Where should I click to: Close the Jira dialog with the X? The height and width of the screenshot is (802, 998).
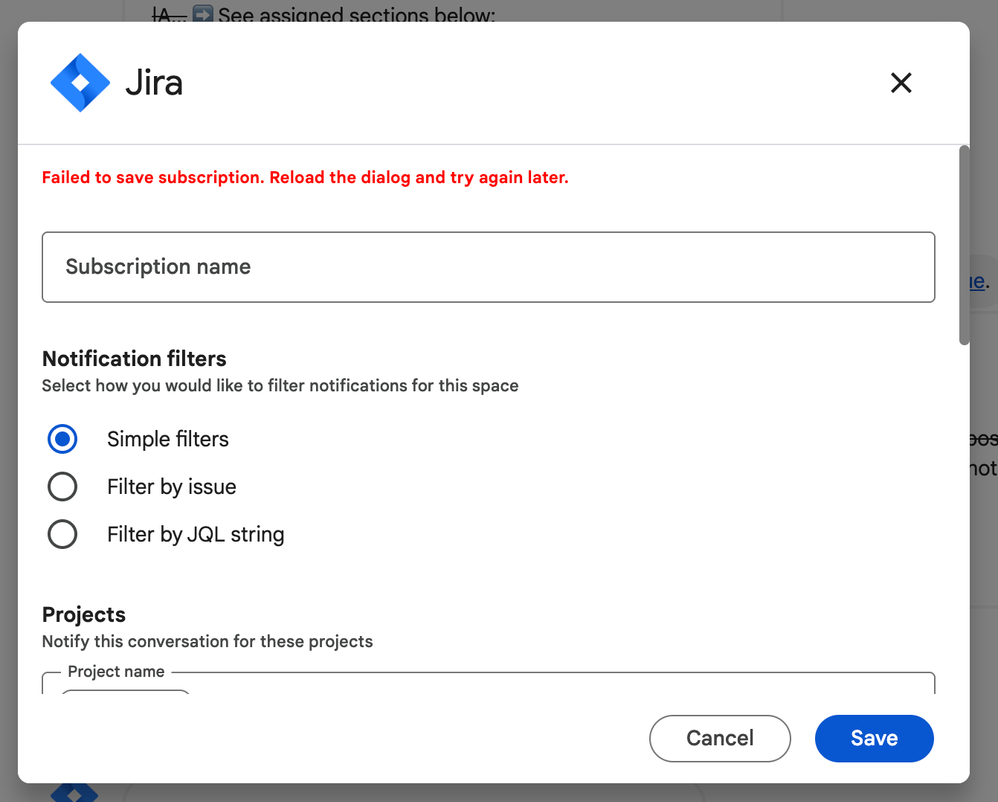pyautogui.click(x=901, y=83)
